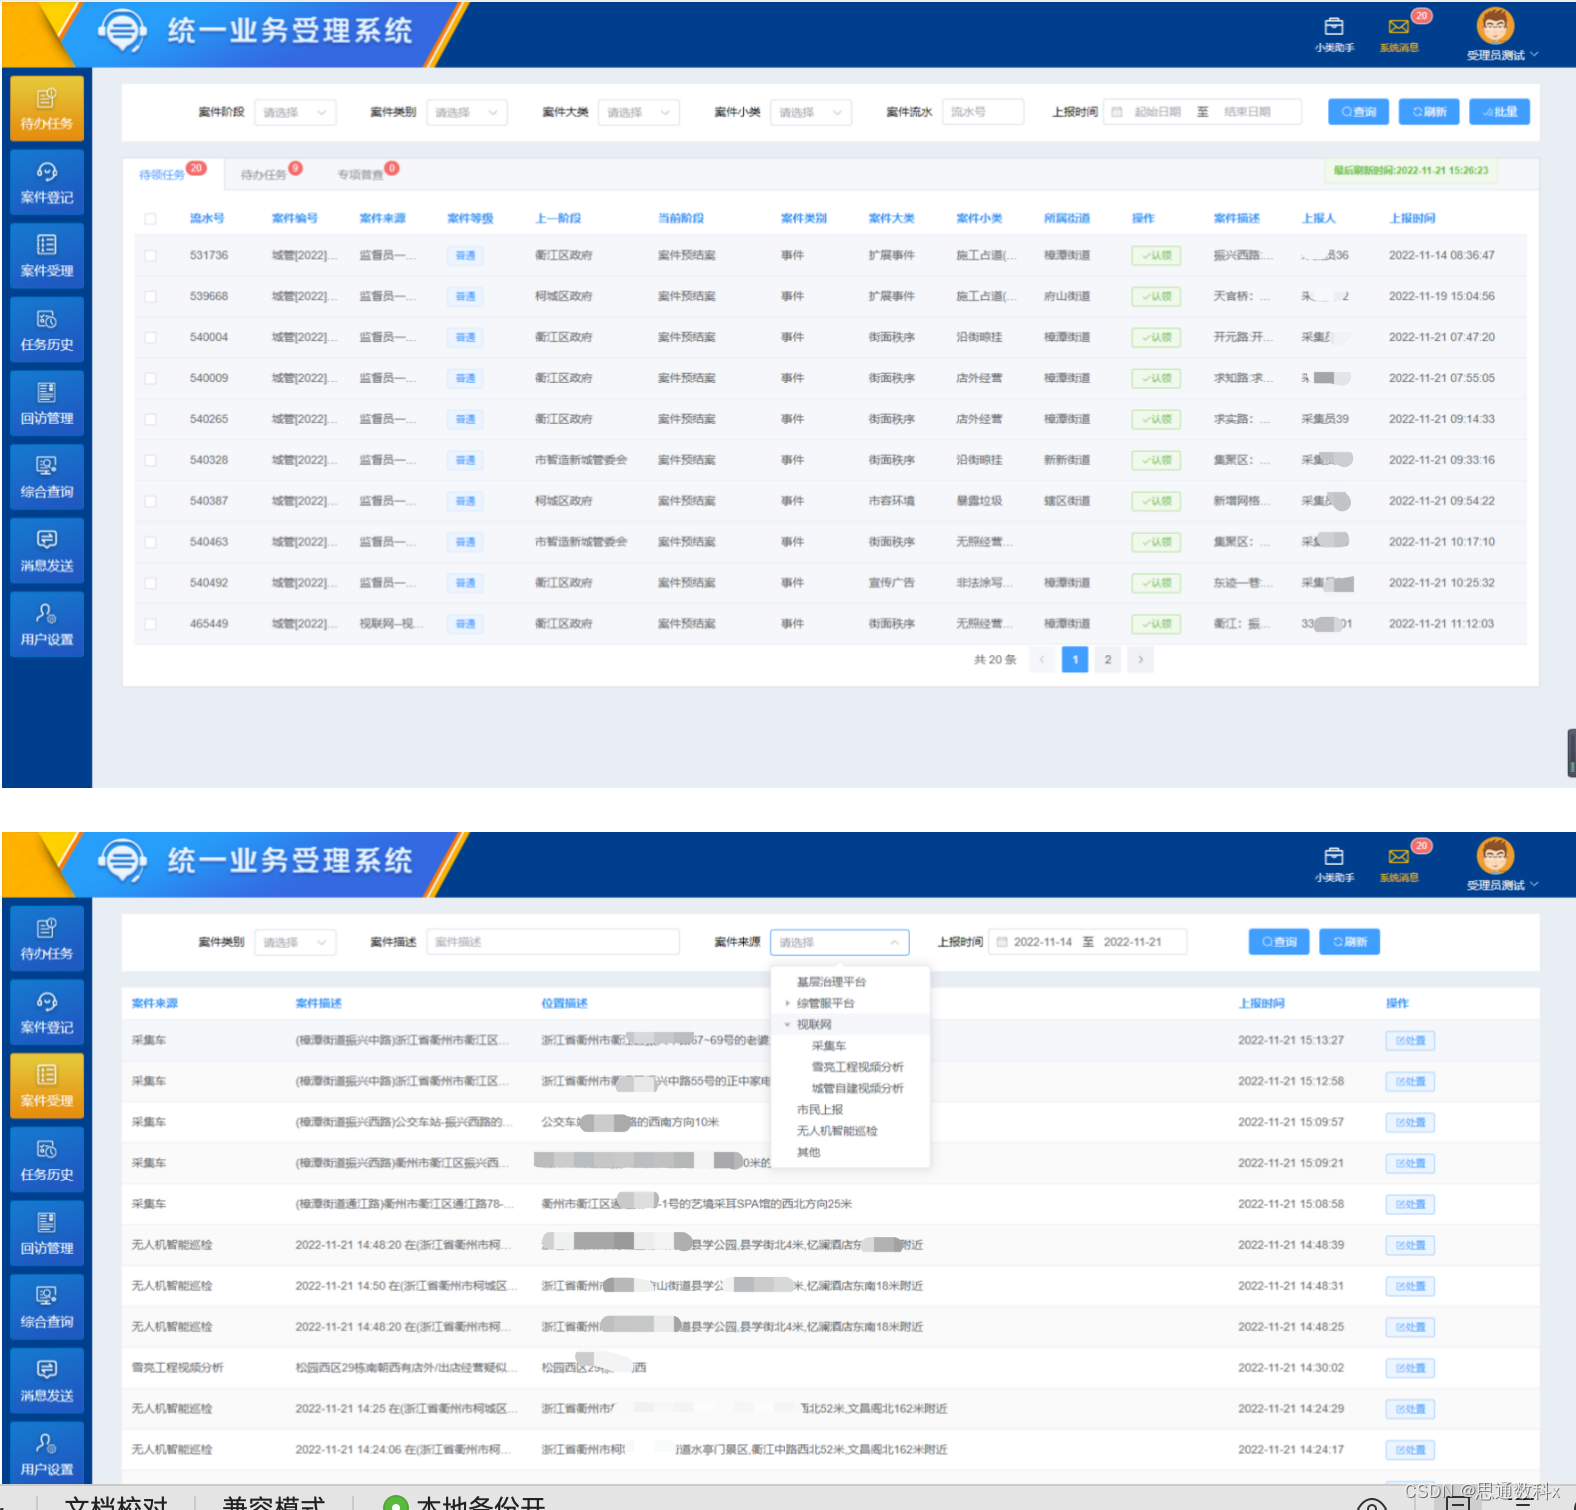Go to page 2 of the task list
This screenshot has width=1576, height=1510.
click(x=1107, y=660)
